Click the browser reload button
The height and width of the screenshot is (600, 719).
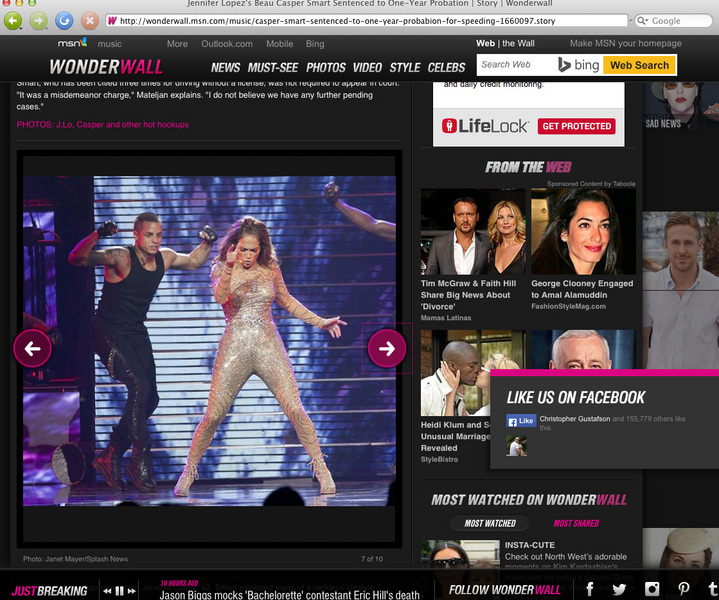pos(64,20)
